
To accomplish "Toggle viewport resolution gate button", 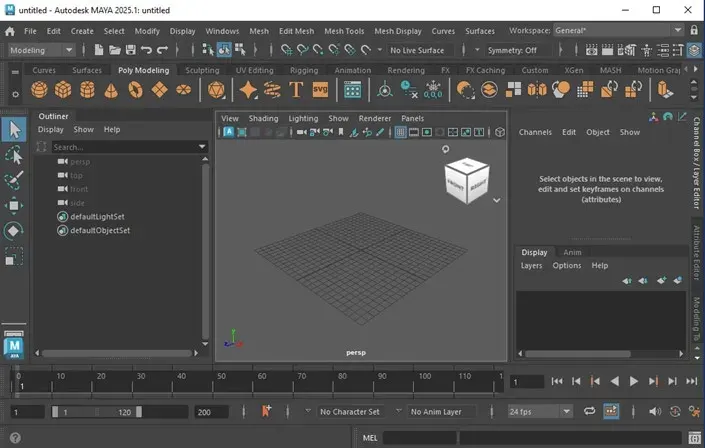I will 427,132.
